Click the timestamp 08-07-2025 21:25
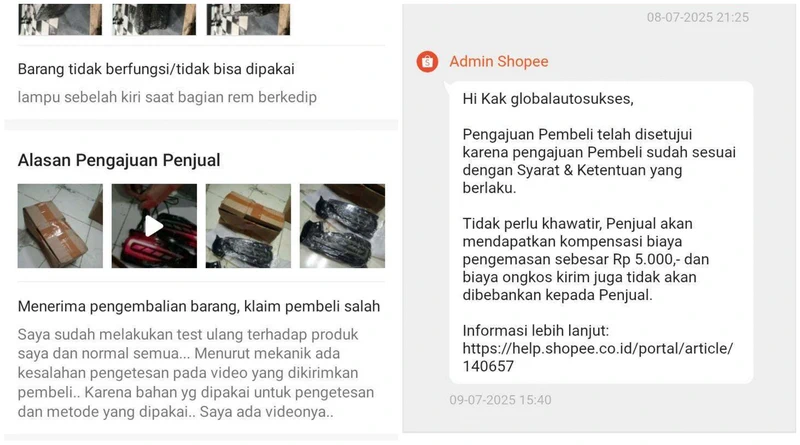Viewport: 800px width, 445px height. click(698, 17)
